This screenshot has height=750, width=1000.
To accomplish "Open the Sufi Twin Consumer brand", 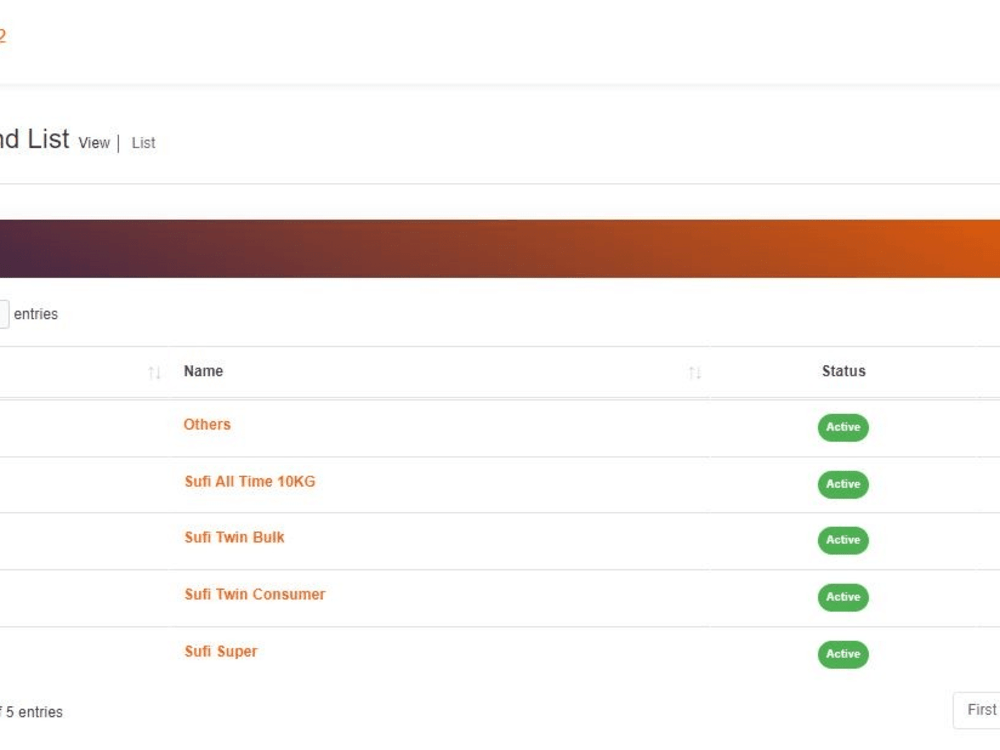I will (254, 594).
